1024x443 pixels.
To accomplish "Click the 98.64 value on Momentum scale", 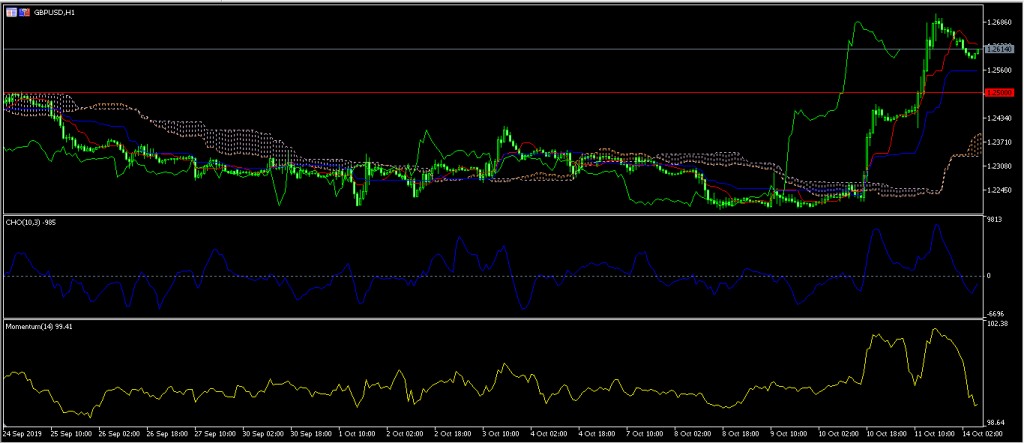I will (995, 423).
